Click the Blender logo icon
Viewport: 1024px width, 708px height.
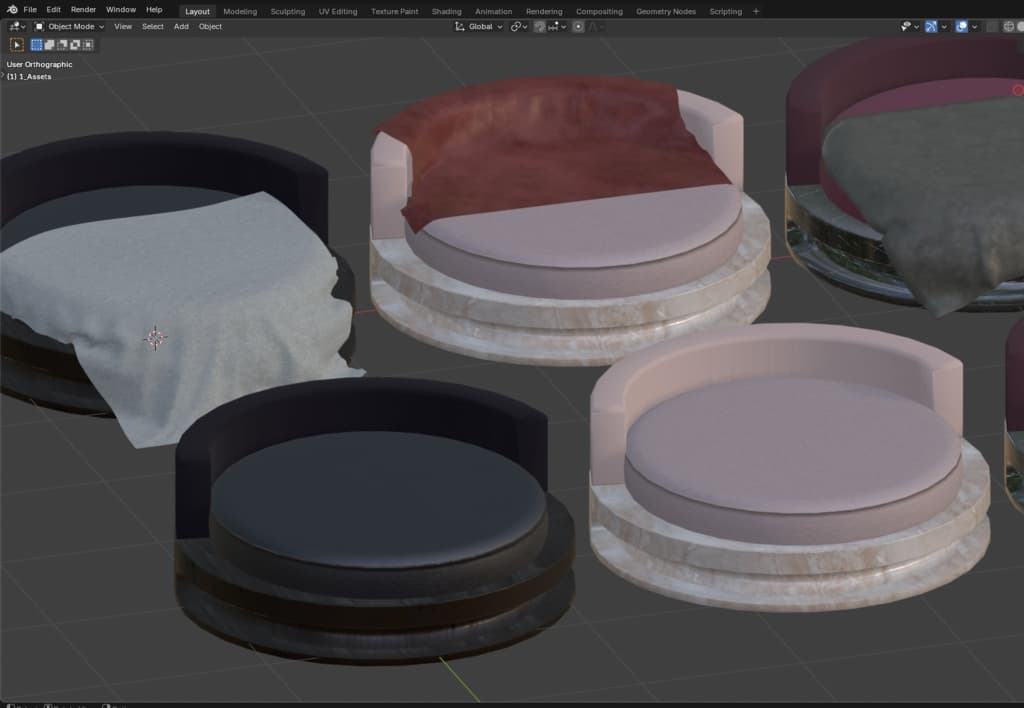pos(11,10)
